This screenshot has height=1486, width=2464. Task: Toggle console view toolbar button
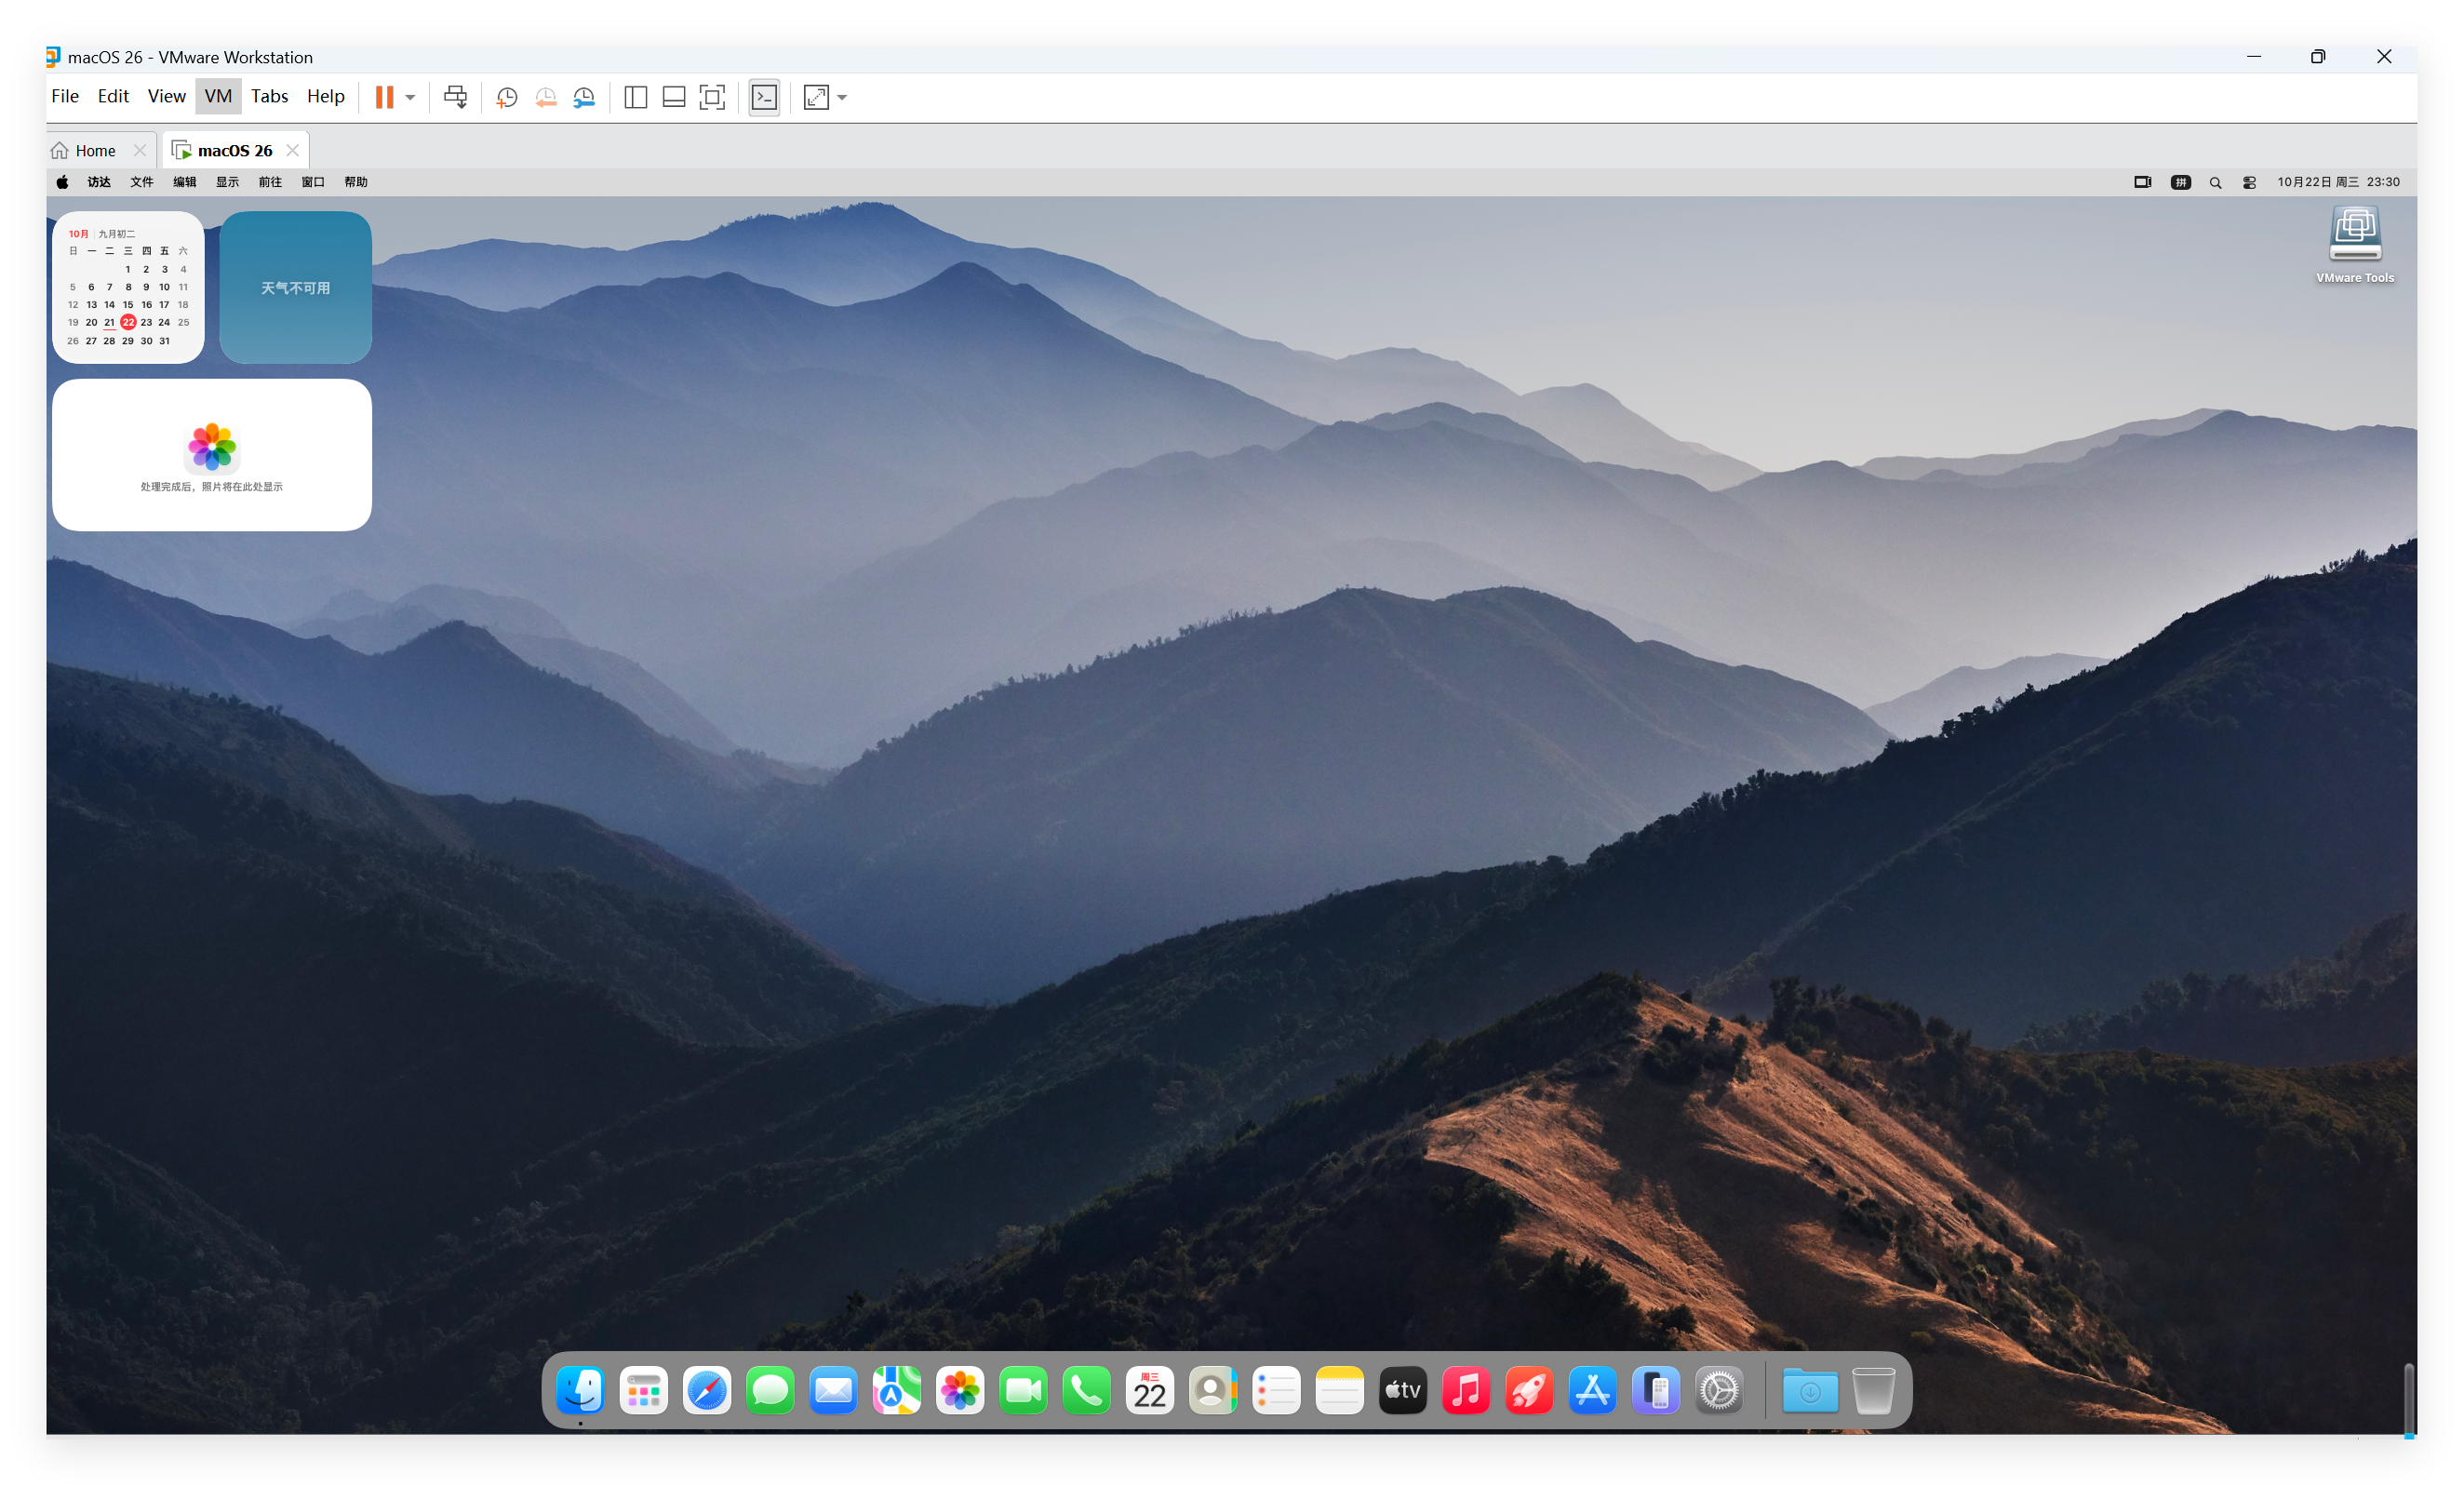764,97
